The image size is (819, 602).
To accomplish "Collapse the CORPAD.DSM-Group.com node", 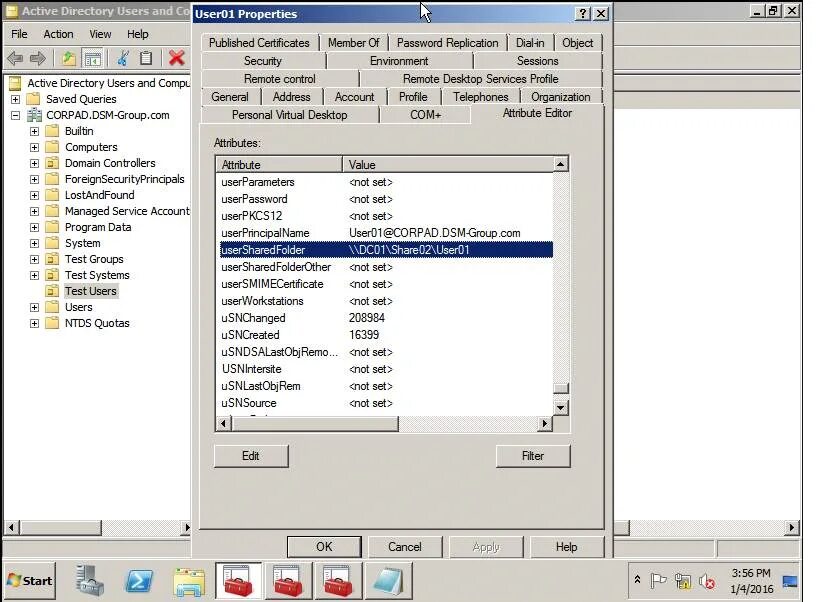I will click(15, 115).
